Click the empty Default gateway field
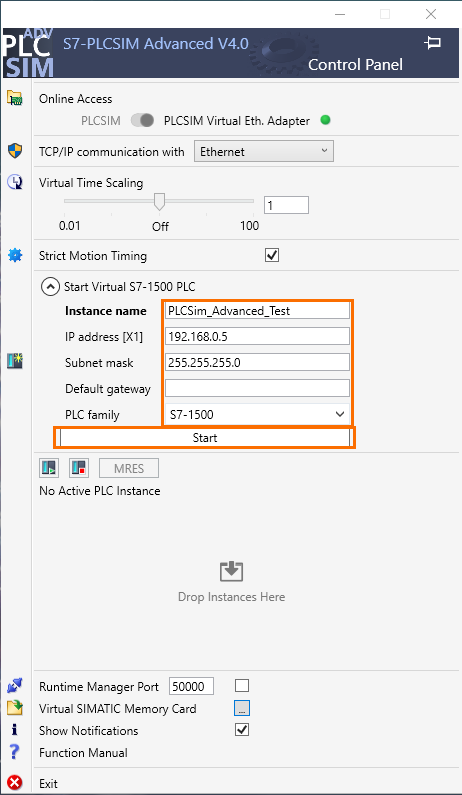Screen dimensions: 462x795 click(257, 388)
